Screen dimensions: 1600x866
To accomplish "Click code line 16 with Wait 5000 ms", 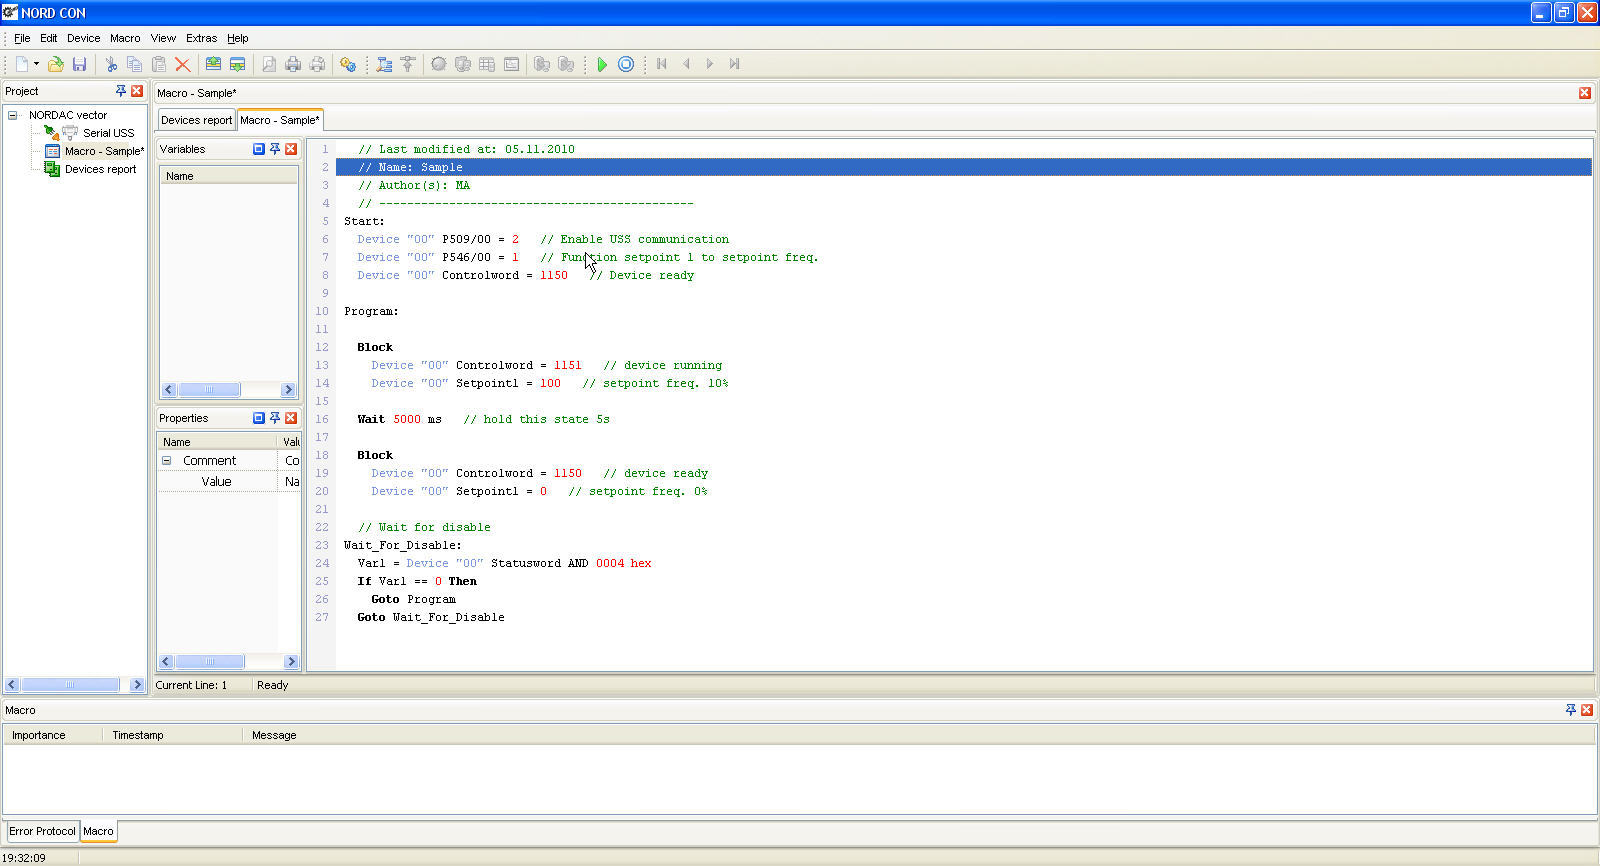I will (963, 419).
